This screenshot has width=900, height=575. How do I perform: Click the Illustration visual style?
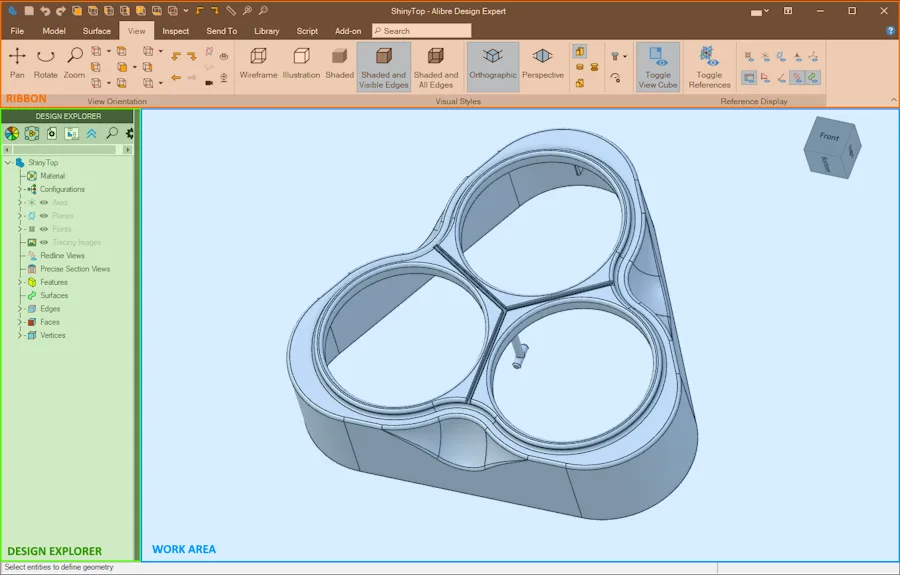click(x=301, y=63)
